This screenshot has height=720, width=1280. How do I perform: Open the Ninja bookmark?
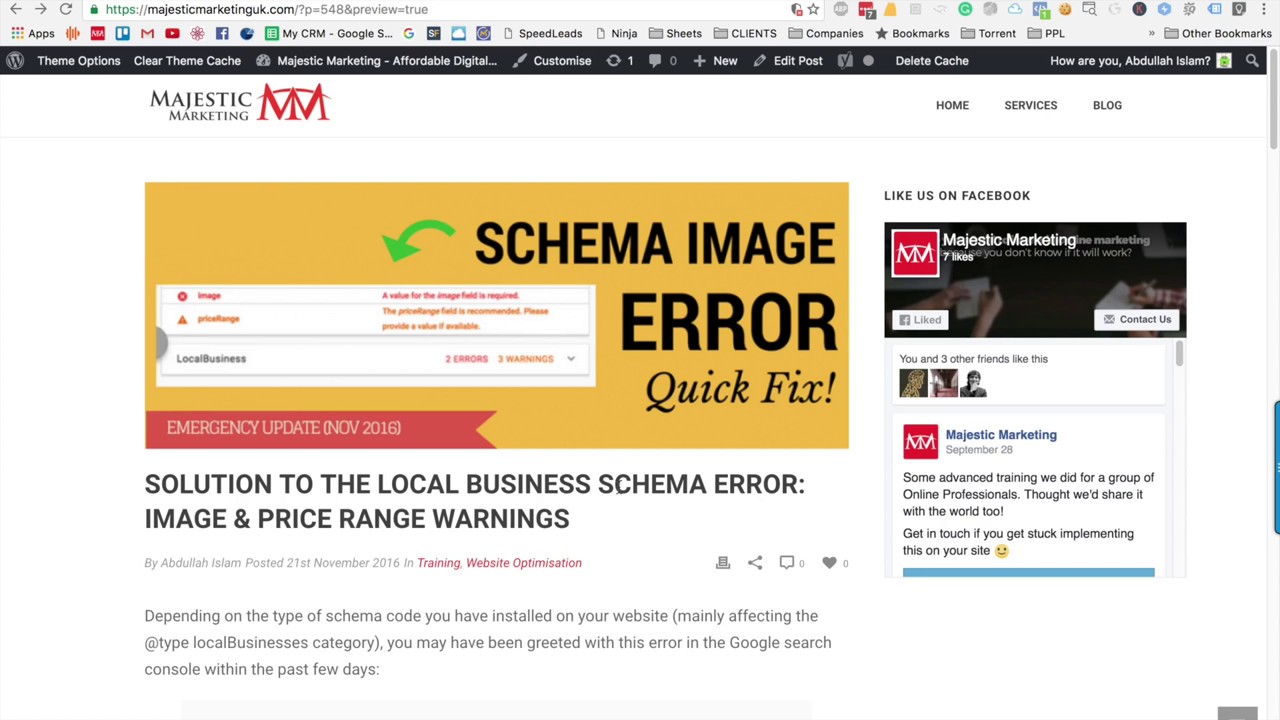(616, 33)
